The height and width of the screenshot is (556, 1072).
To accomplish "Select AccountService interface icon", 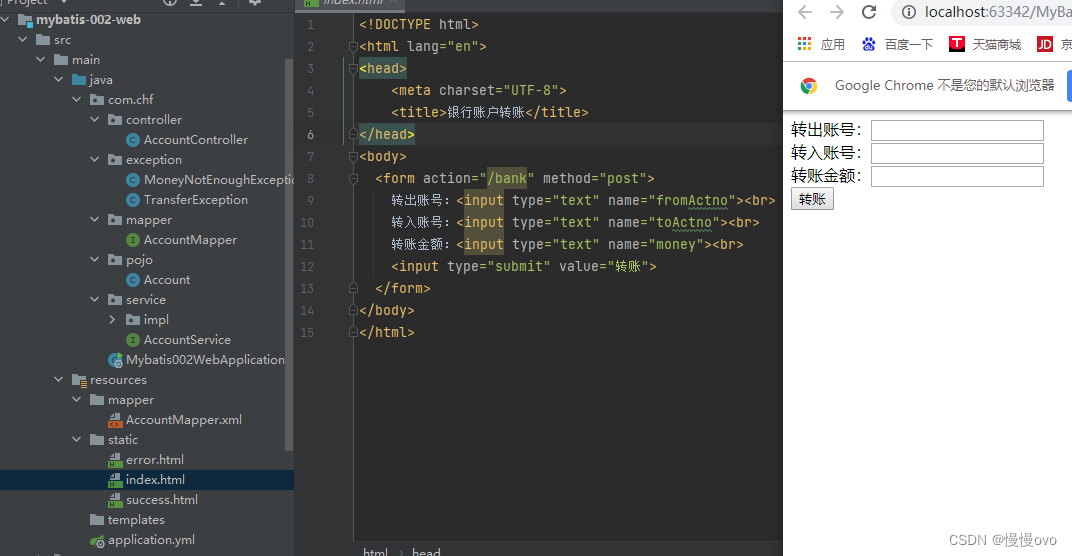I will click(x=133, y=340).
